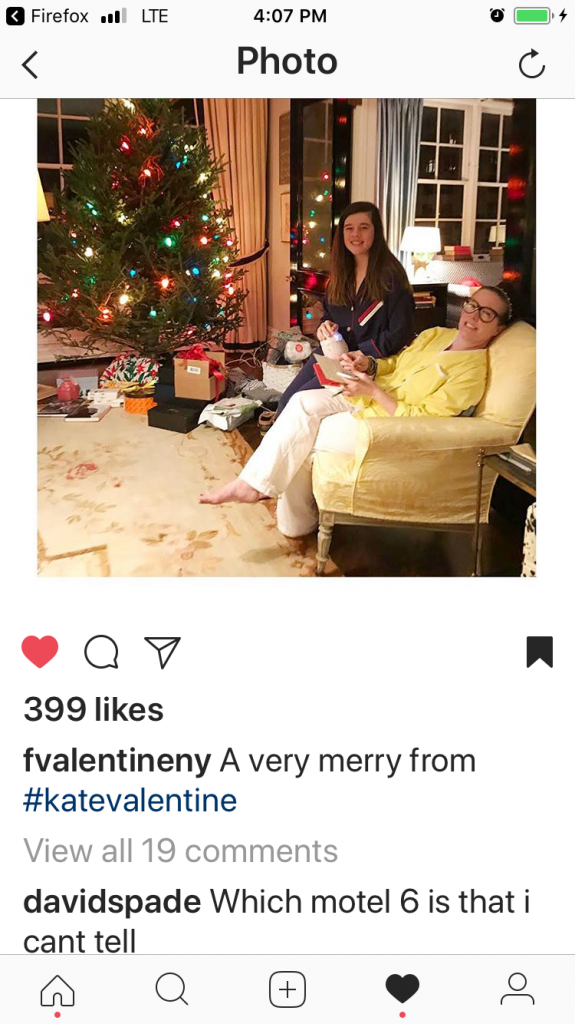This screenshot has height=1024, width=575.
Task: Tap the back arrow icon
Action: [30, 65]
